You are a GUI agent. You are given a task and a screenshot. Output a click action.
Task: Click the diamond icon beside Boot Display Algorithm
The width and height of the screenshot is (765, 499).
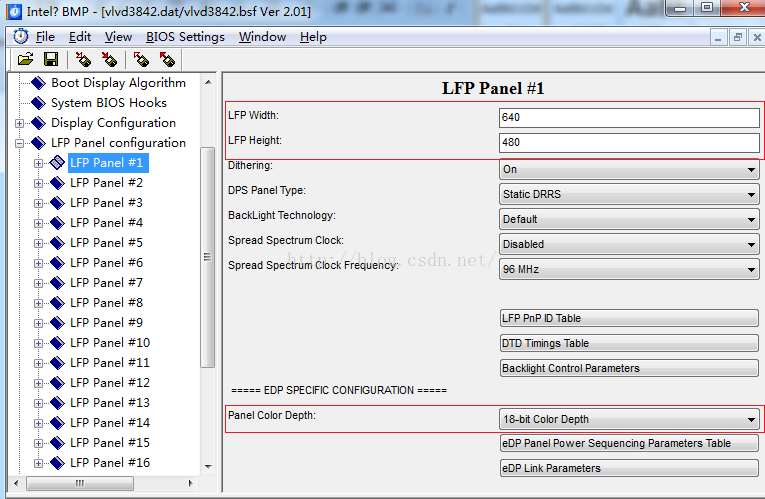click(x=38, y=83)
